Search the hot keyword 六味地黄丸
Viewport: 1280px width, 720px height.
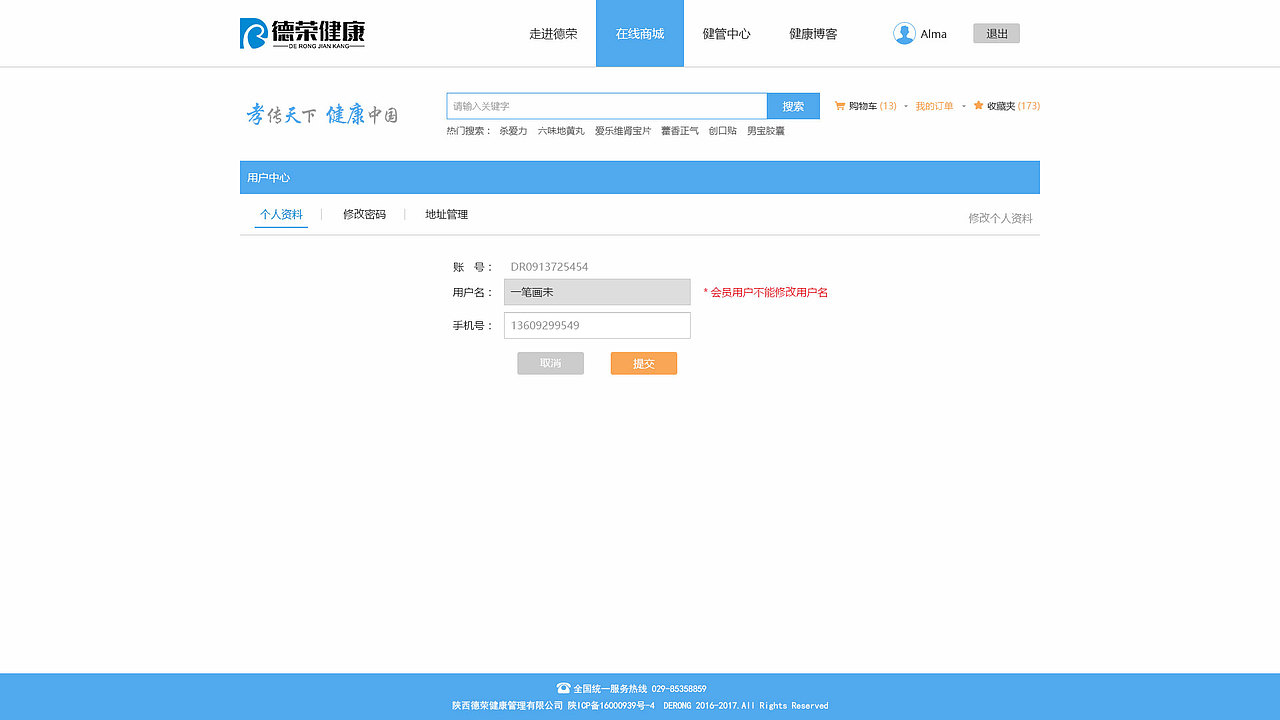560,130
